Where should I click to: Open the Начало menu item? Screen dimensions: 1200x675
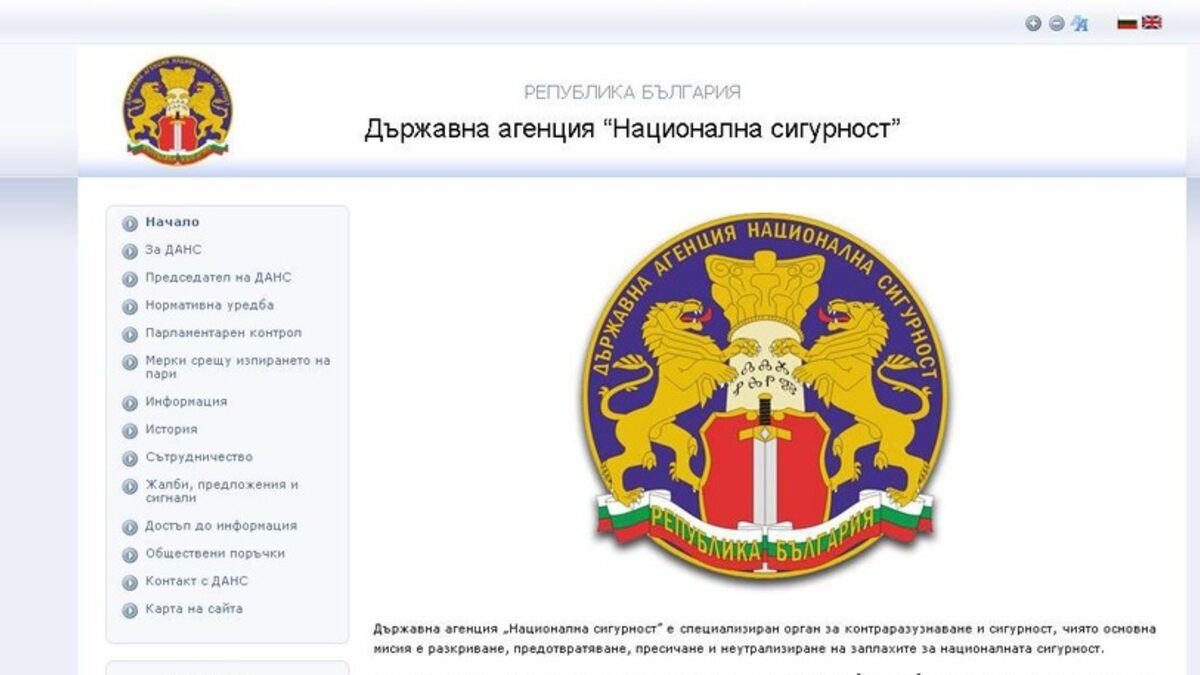172,222
